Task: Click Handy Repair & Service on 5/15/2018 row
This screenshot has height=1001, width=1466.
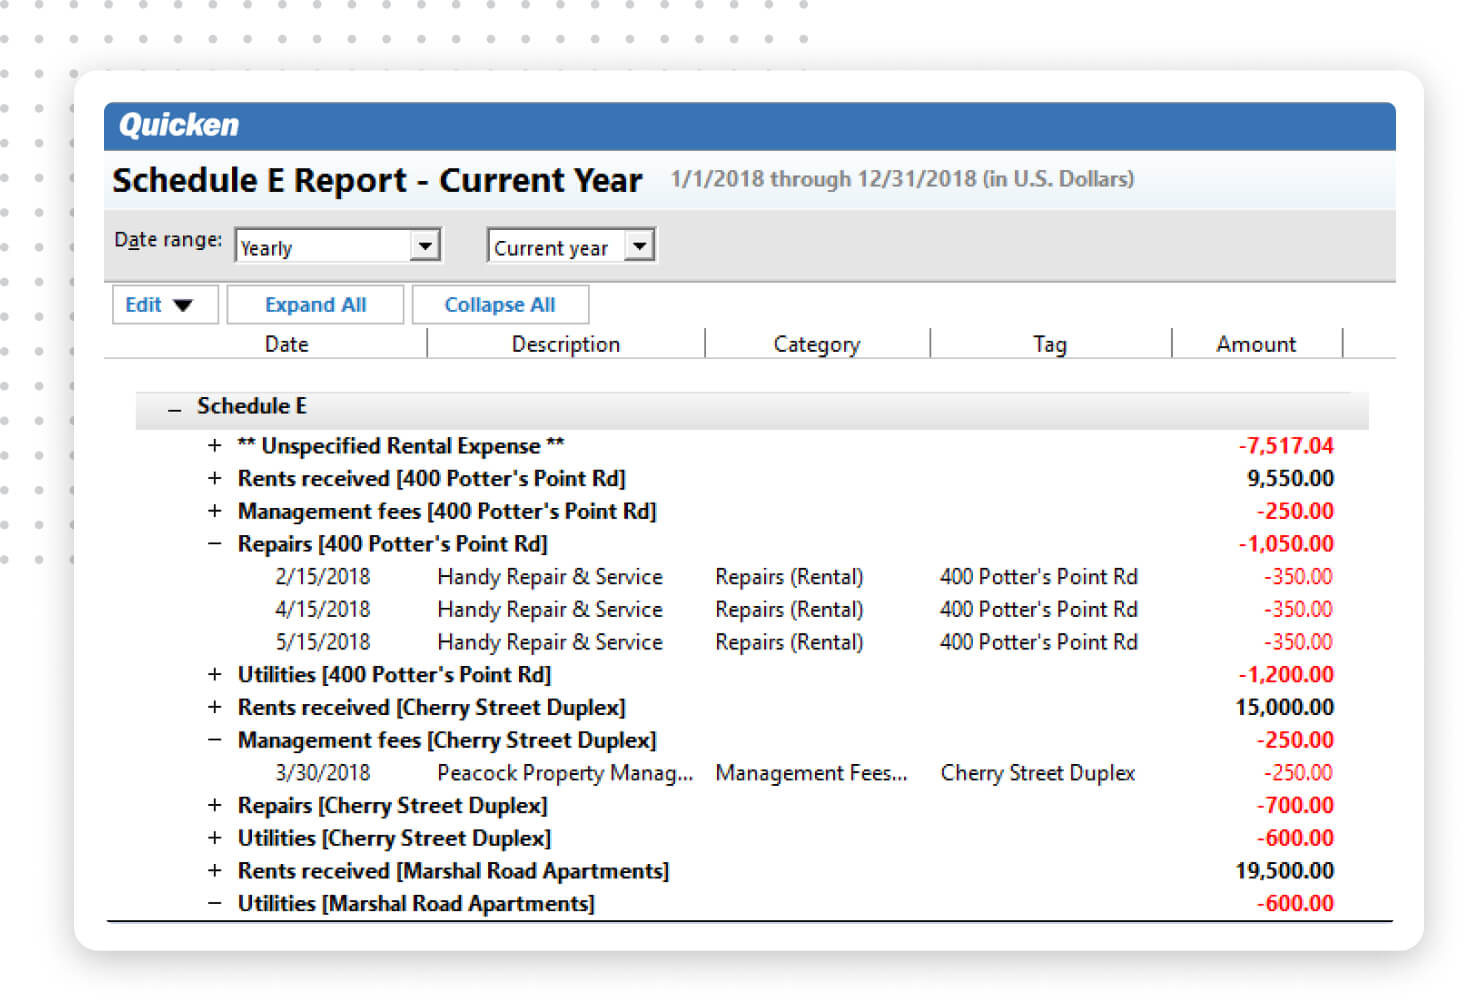Action: pos(550,642)
